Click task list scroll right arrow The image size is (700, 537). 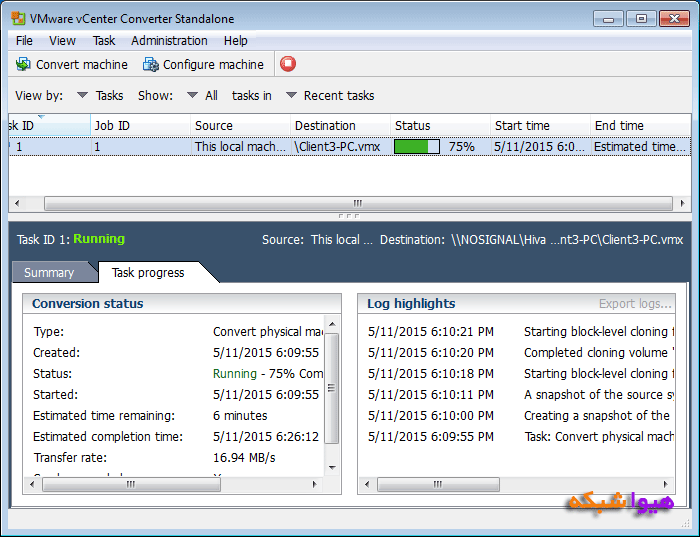pos(682,204)
